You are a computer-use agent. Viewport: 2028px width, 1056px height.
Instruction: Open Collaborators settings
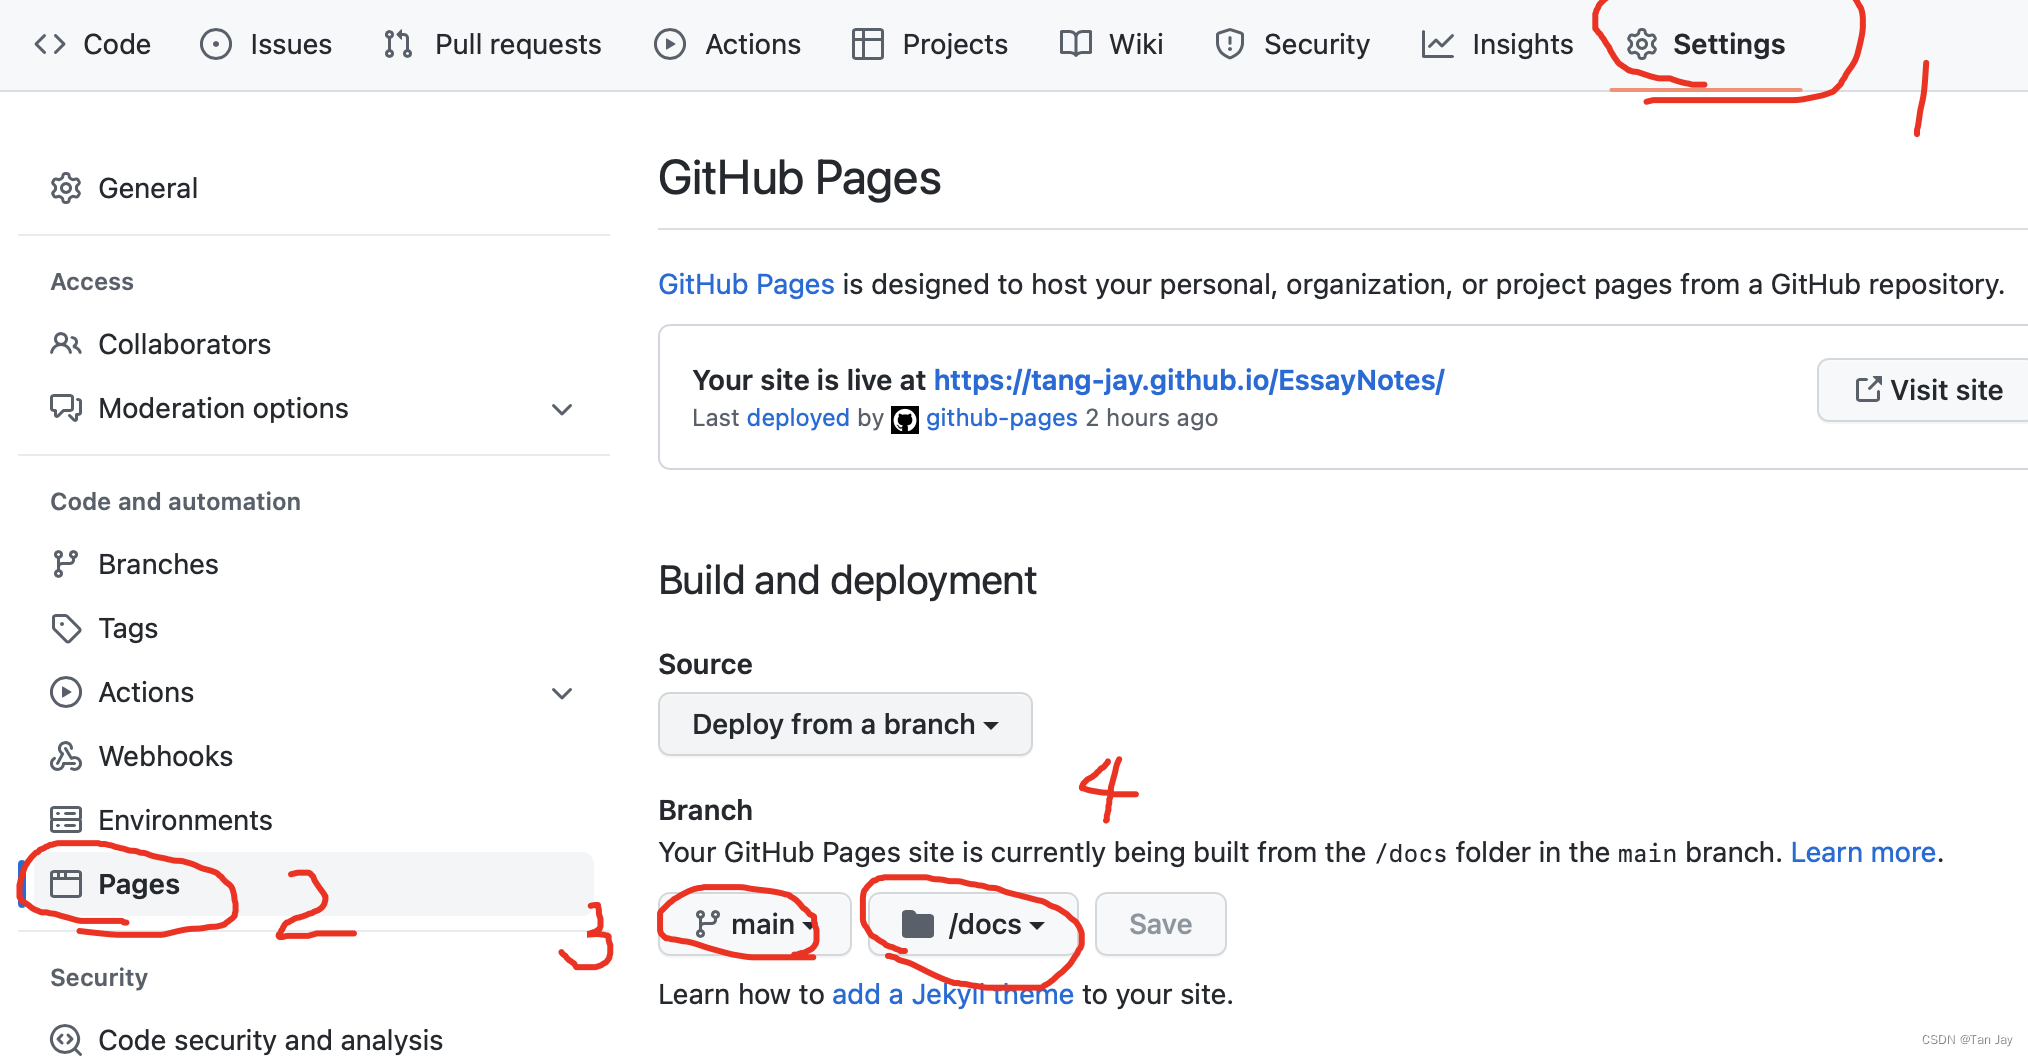tap(314, 344)
